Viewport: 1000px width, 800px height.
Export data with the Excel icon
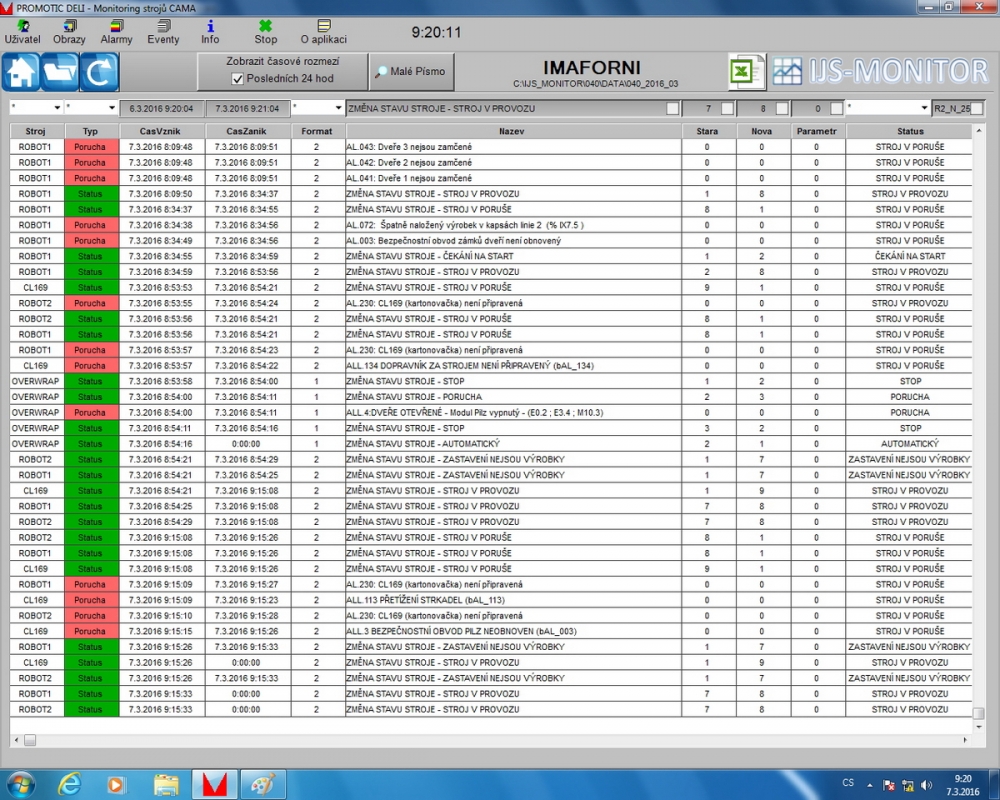(x=745, y=72)
